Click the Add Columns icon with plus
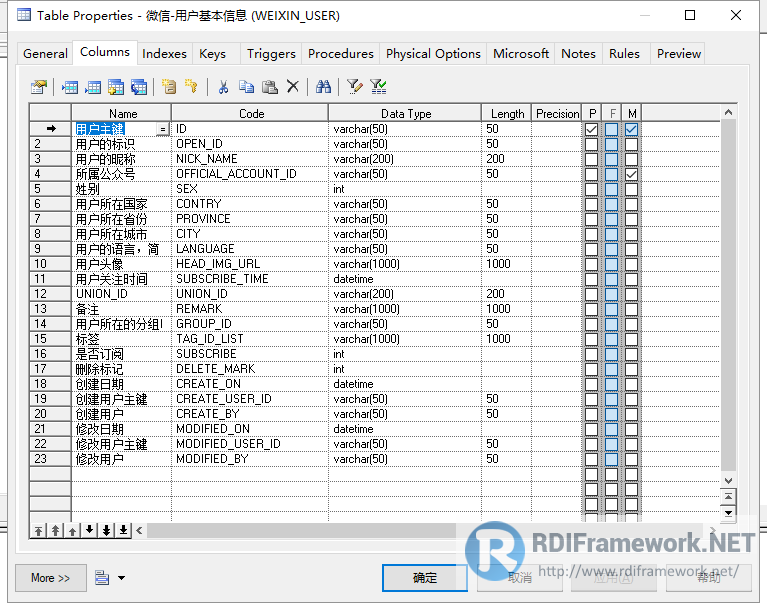 (x=116, y=87)
